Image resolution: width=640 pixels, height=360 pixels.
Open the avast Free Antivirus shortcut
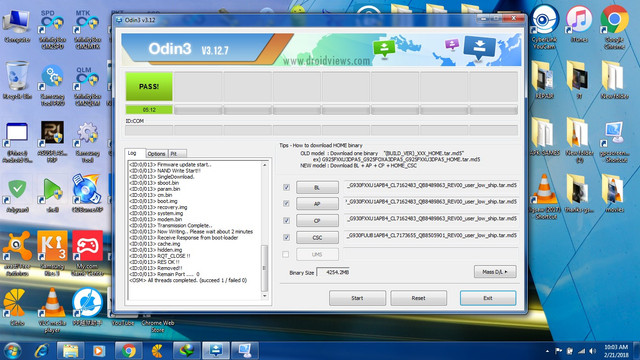pos(17,253)
